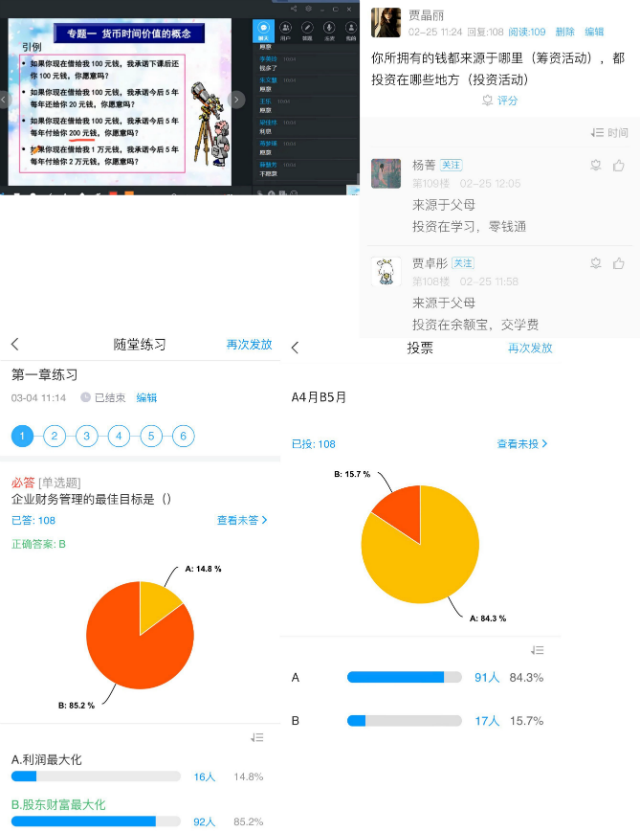This screenshot has width=640, height=832.
Task: Expand 查看未投 list
Action: coord(522,444)
